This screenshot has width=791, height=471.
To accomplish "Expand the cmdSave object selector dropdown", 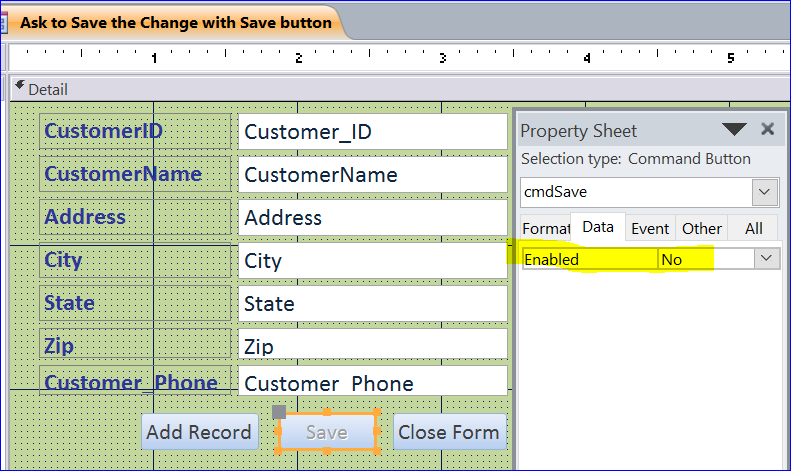I will [x=765, y=192].
